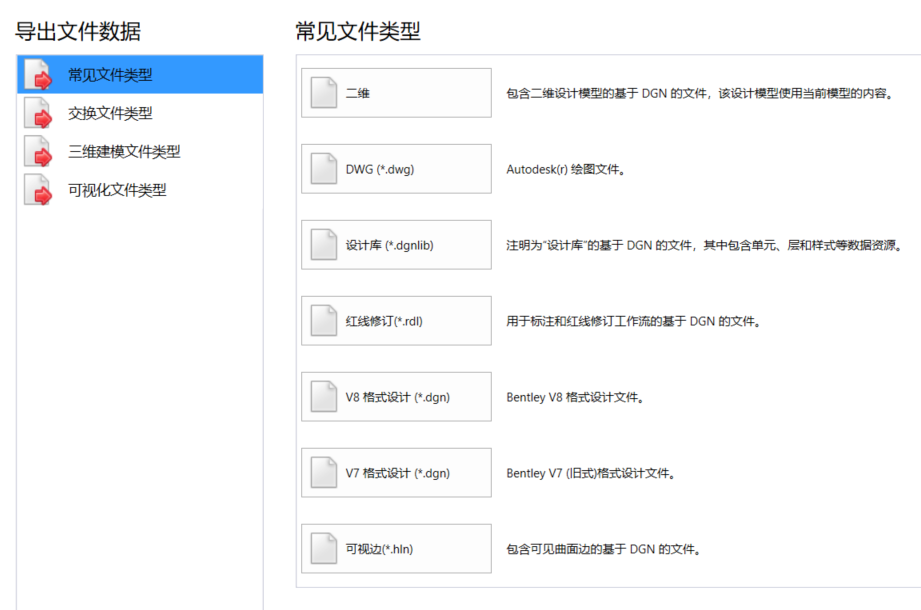Viewport: 921px width, 610px height.
Task: Click the red arrow icon beside 常见文件类型
Action: [38, 75]
